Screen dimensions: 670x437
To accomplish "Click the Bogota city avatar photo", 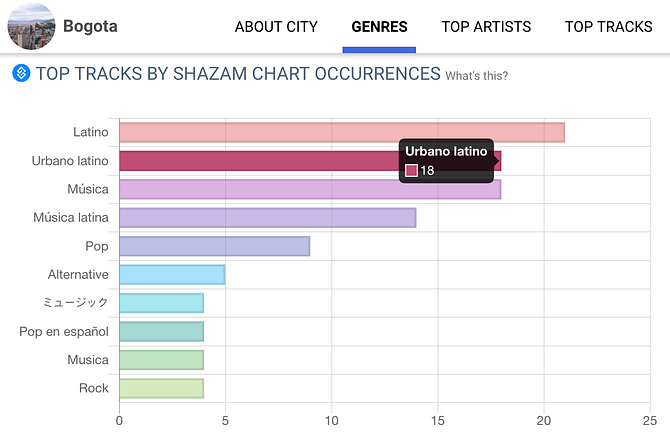I will click(x=32, y=26).
